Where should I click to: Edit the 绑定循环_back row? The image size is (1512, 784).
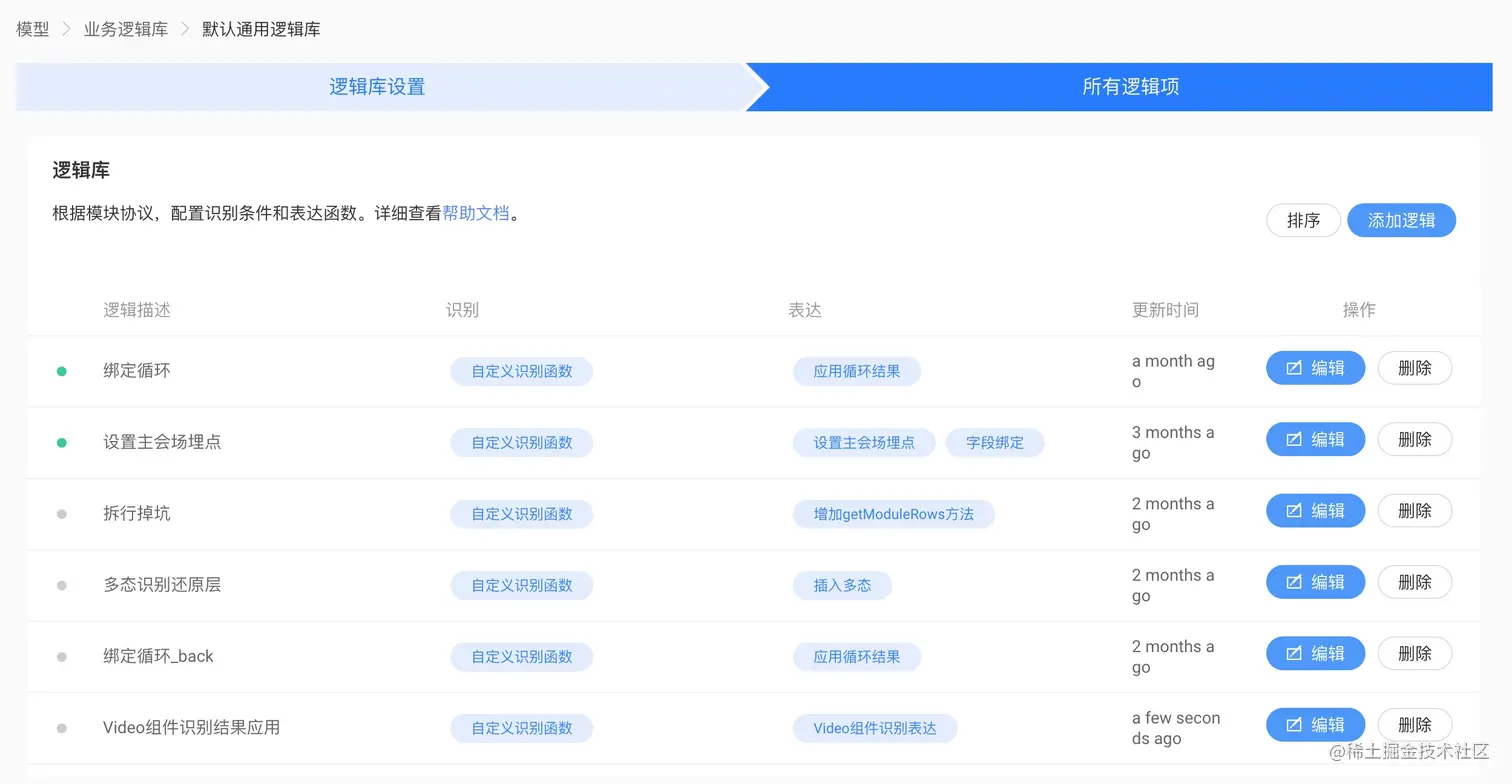click(x=1315, y=653)
